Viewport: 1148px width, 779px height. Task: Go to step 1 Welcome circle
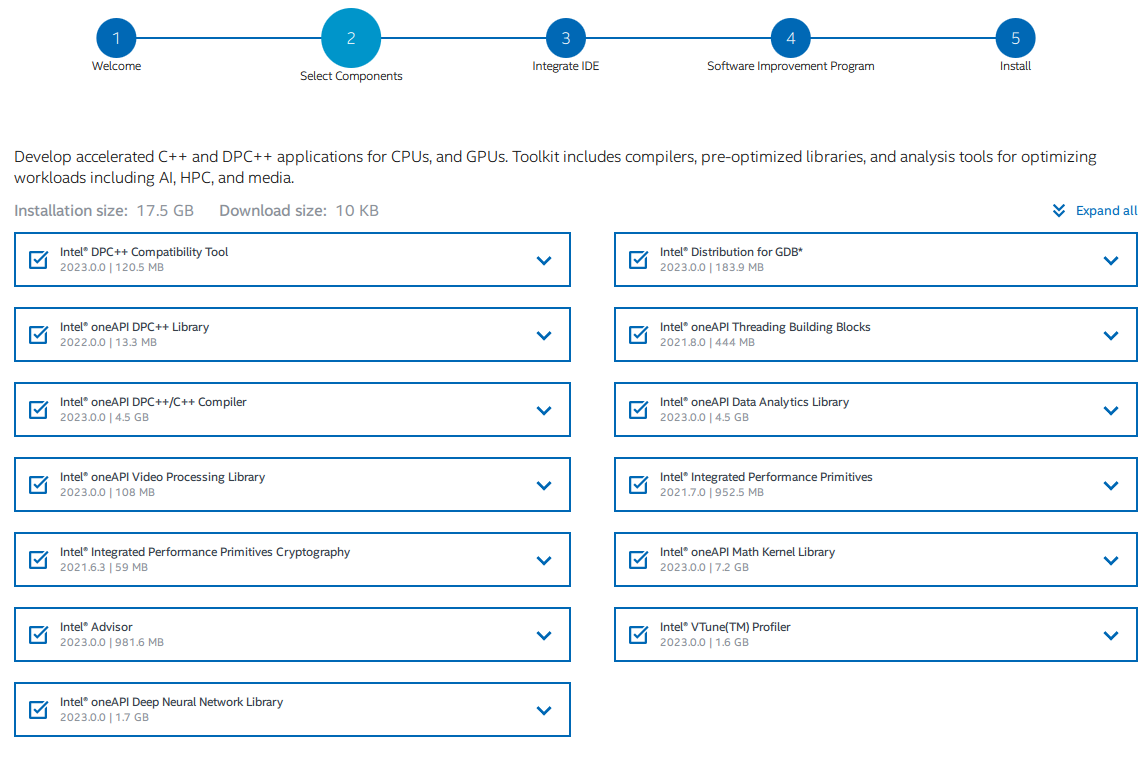[116, 38]
